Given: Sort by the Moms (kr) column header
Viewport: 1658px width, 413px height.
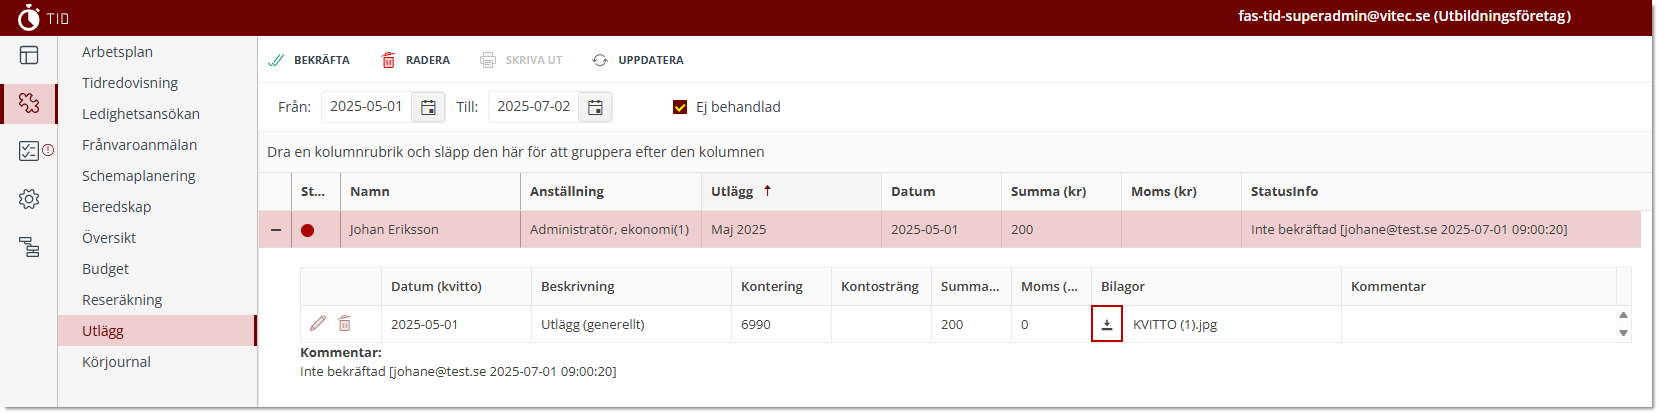Looking at the screenshot, I should point(1181,191).
